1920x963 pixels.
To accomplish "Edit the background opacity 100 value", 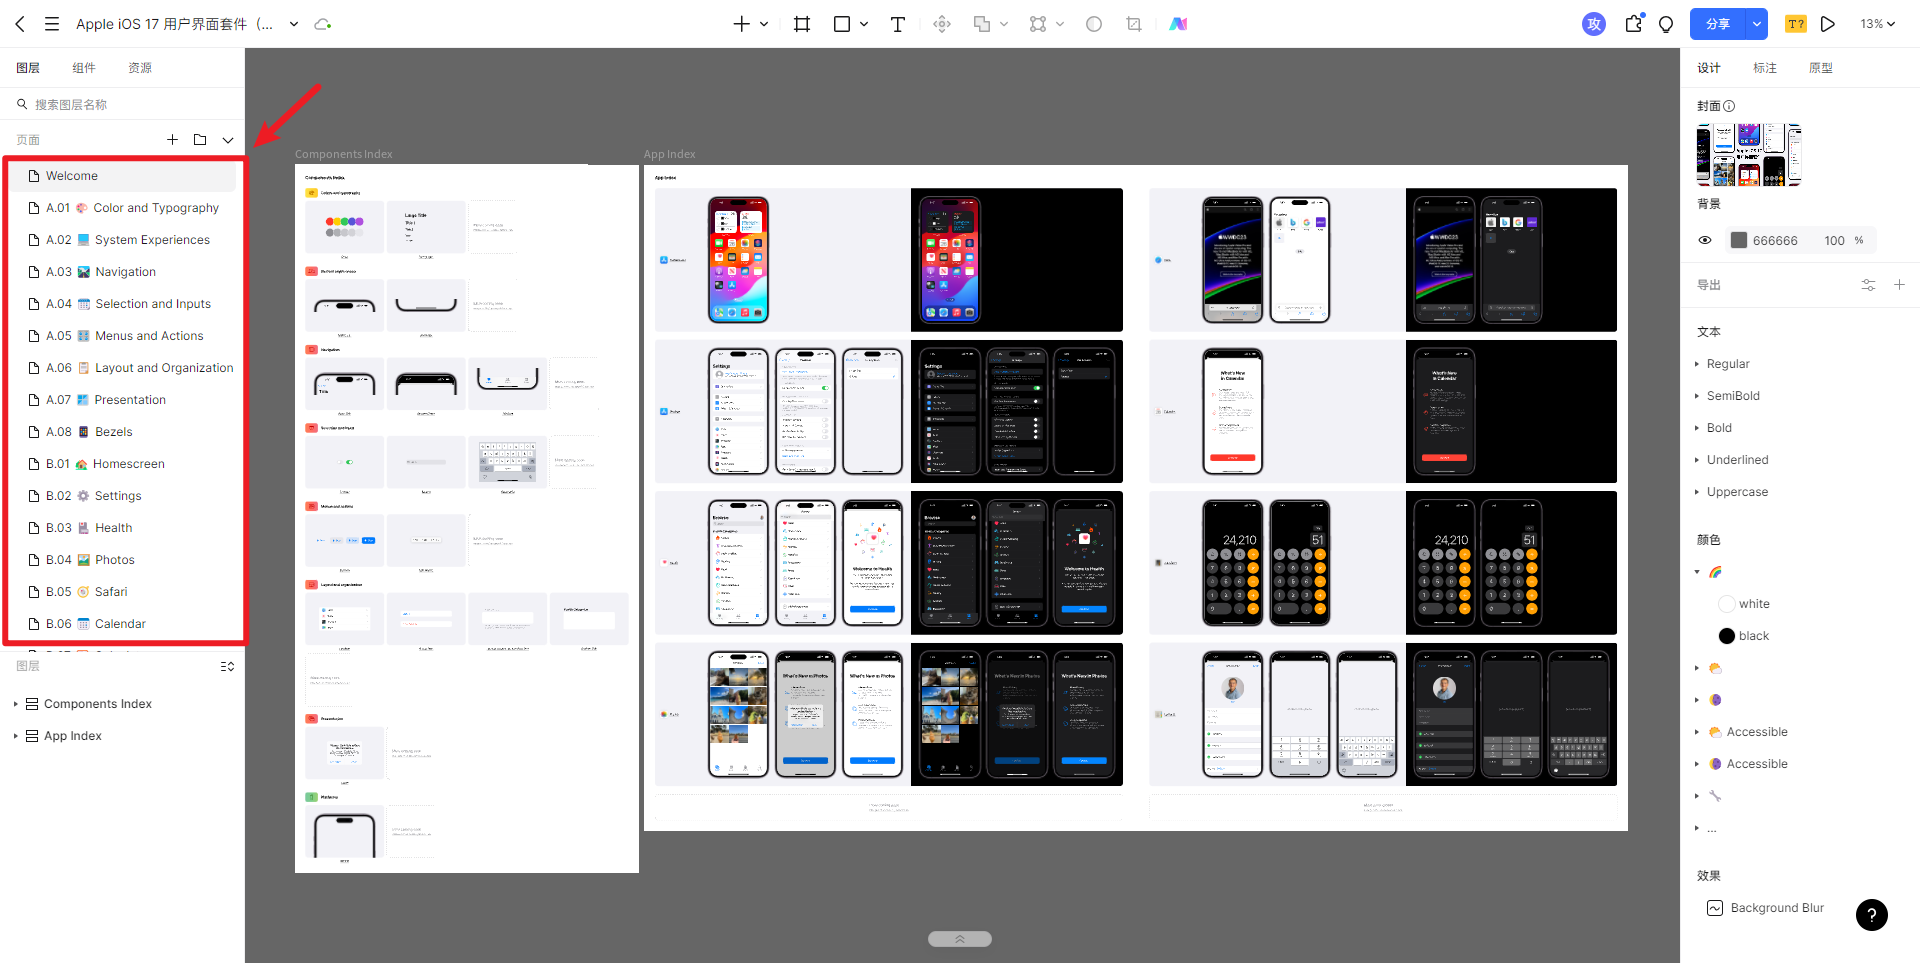I will coord(1834,240).
